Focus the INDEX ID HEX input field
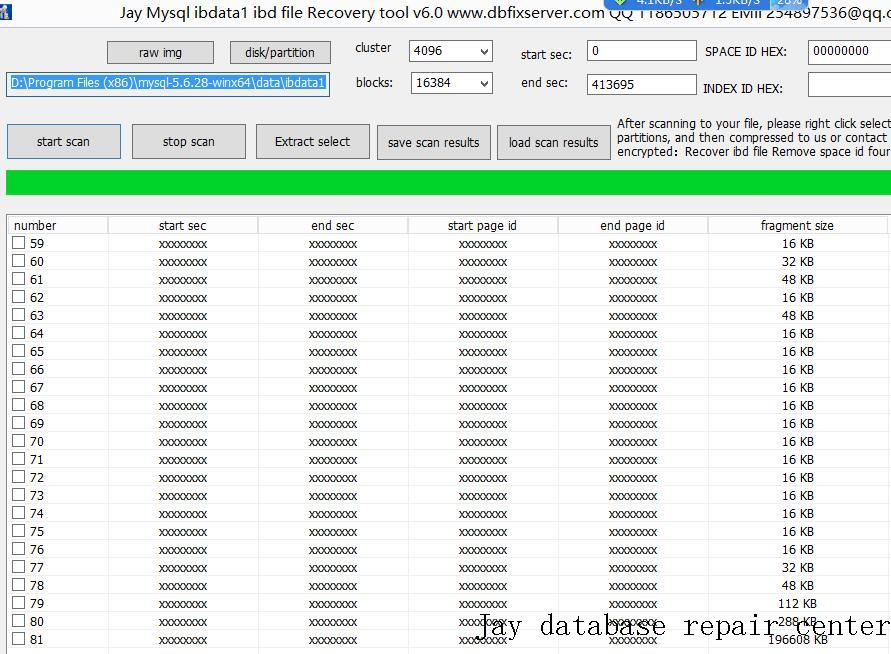 point(850,85)
